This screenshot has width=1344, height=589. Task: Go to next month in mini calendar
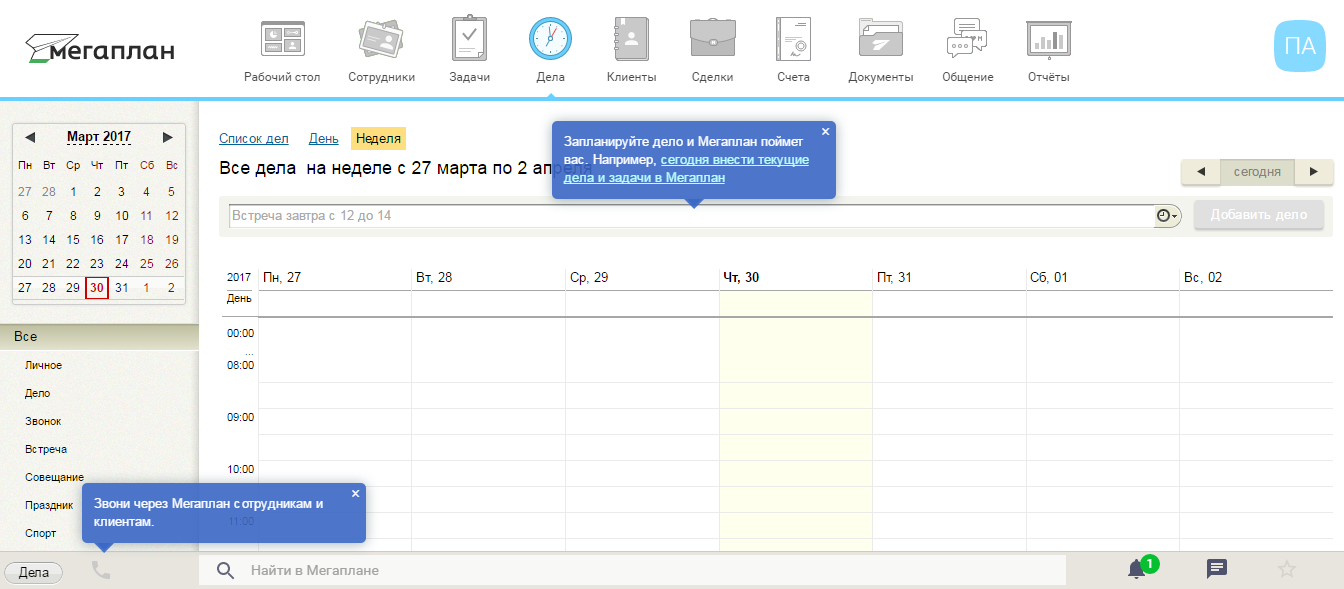[x=168, y=137]
